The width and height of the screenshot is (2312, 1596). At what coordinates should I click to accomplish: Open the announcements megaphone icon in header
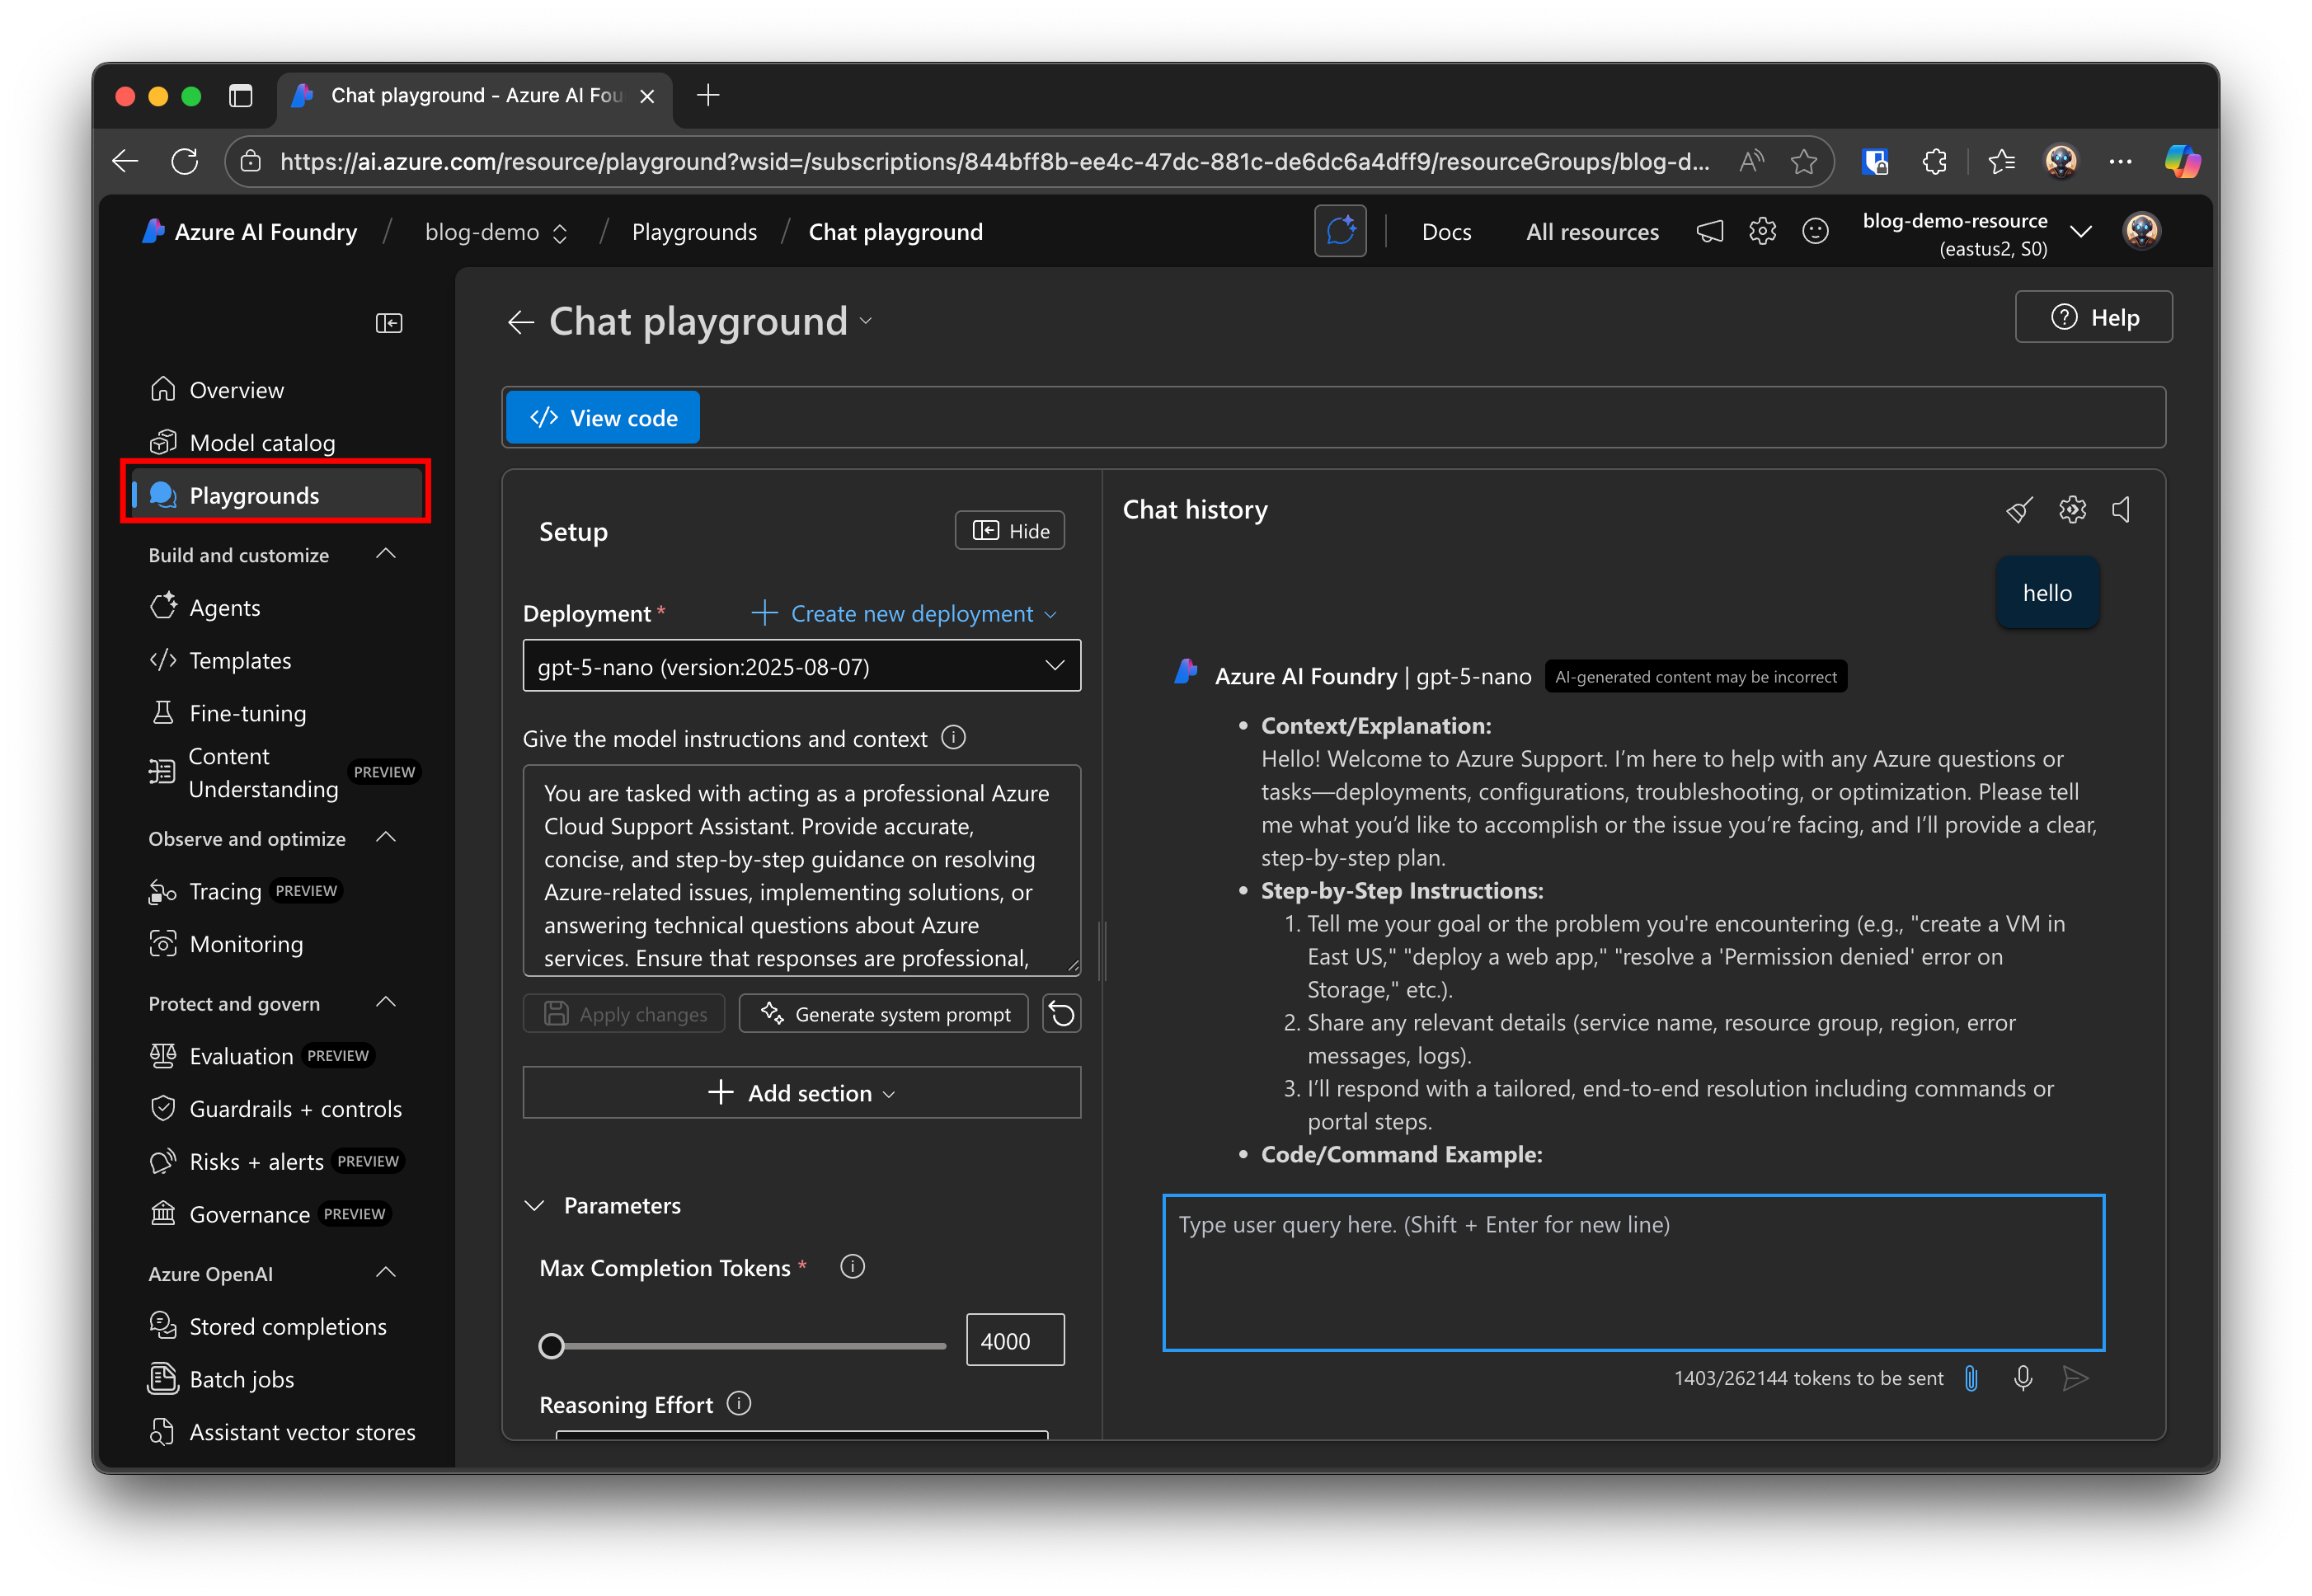(1710, 232)
